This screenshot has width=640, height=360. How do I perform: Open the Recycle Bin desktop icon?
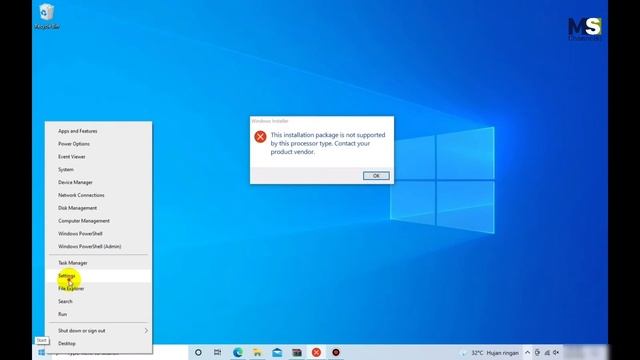(47, 16)
